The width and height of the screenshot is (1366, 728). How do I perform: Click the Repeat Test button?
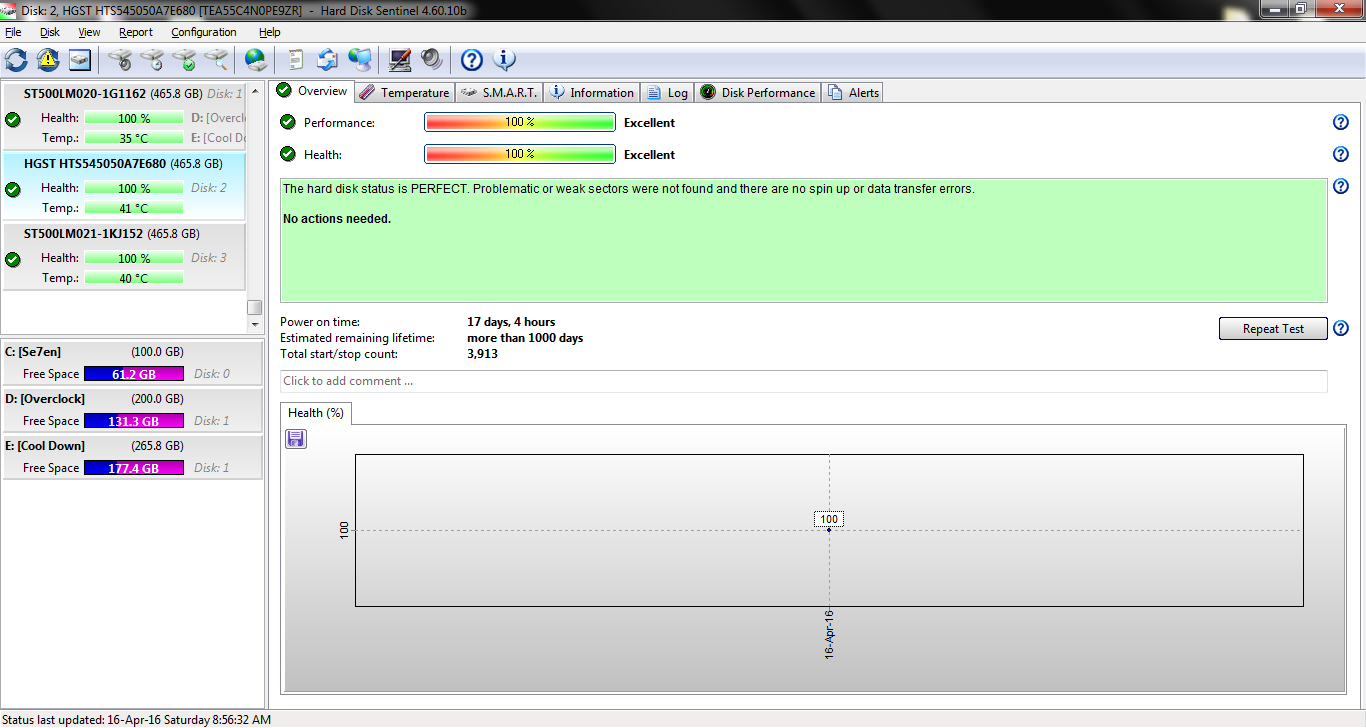point(1273,328)
